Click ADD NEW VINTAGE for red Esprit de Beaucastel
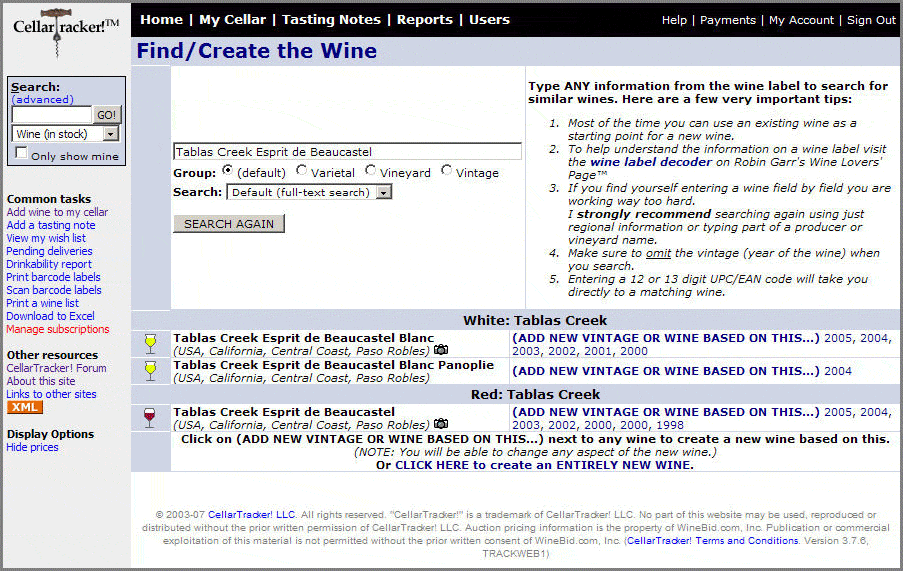The width and height of the screenshot is (903, 571). [x=666, y=412]
